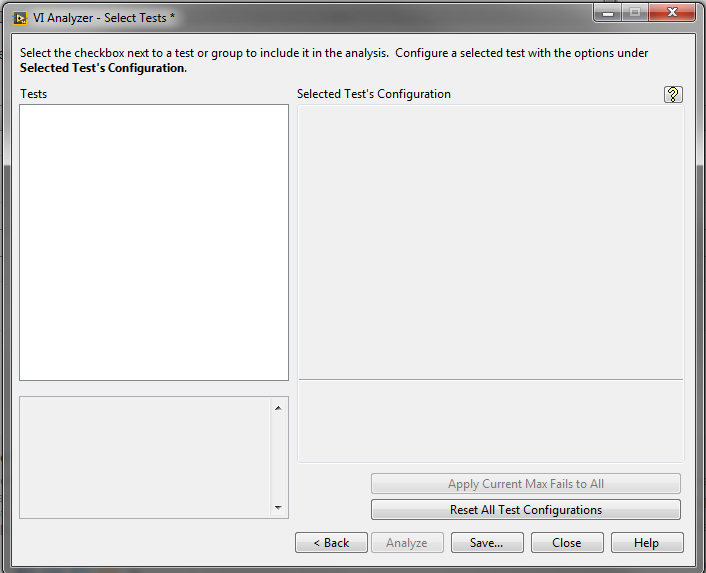Go to previous step with Back button

pyautogui.click(x=331, y=542)
